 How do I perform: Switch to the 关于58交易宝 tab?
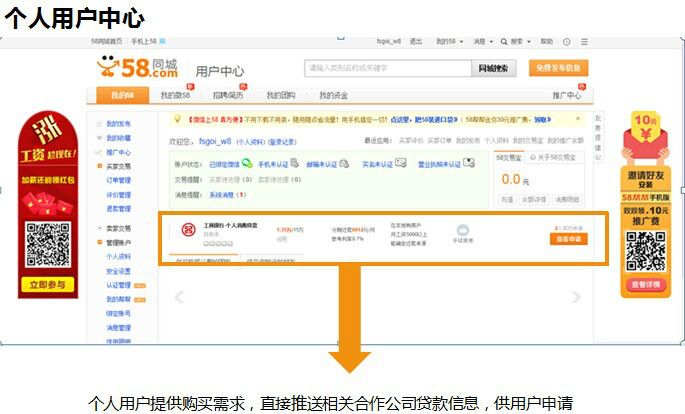coord(554,158)
